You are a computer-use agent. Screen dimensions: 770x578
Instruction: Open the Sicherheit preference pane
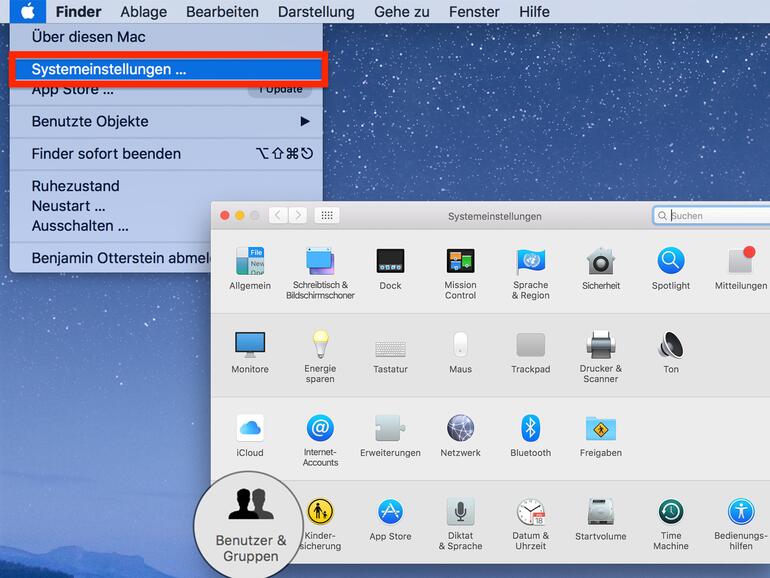pos(601,268)
